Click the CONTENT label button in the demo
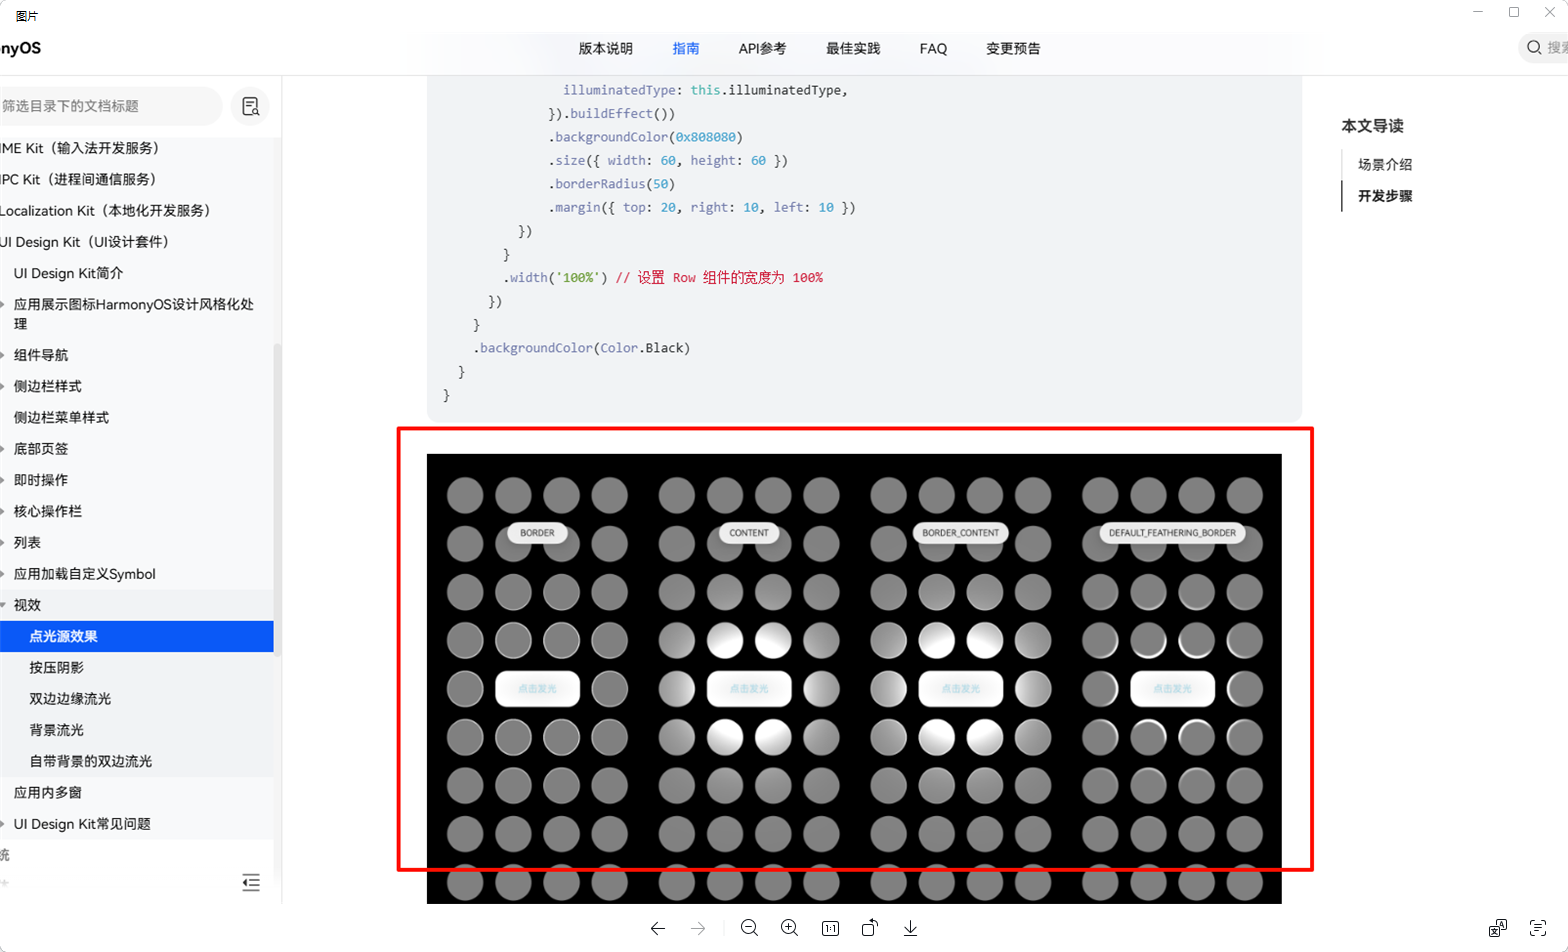Viewport: 1568px width, 952px height. [x=749, y=533]
